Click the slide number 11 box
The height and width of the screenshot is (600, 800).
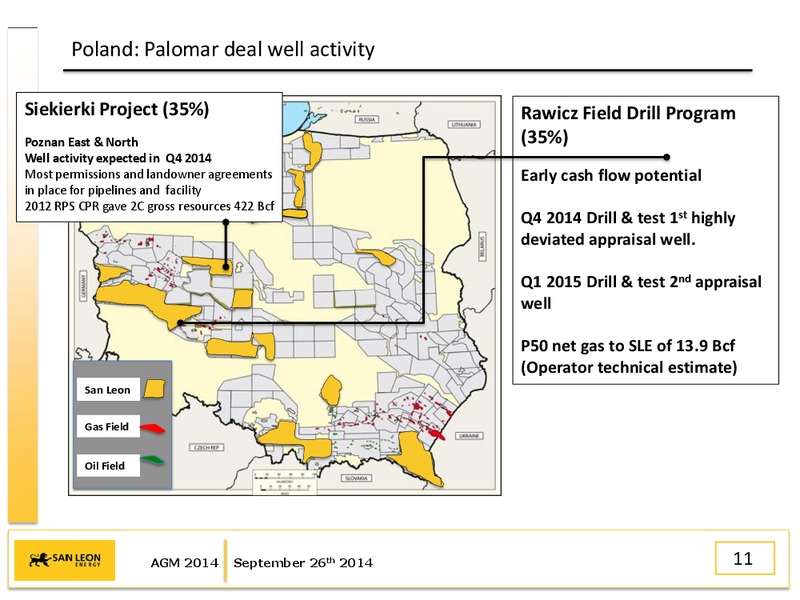[x=744, y=558]
